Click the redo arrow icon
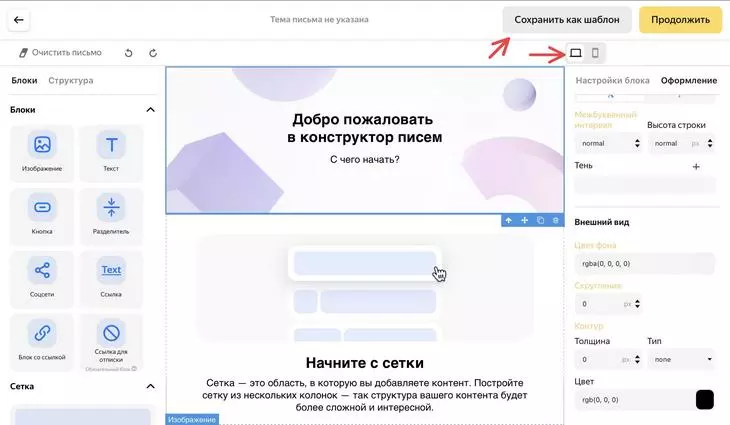Image resolution: width=730 pixels, height=425 pixels. point(153,53)
